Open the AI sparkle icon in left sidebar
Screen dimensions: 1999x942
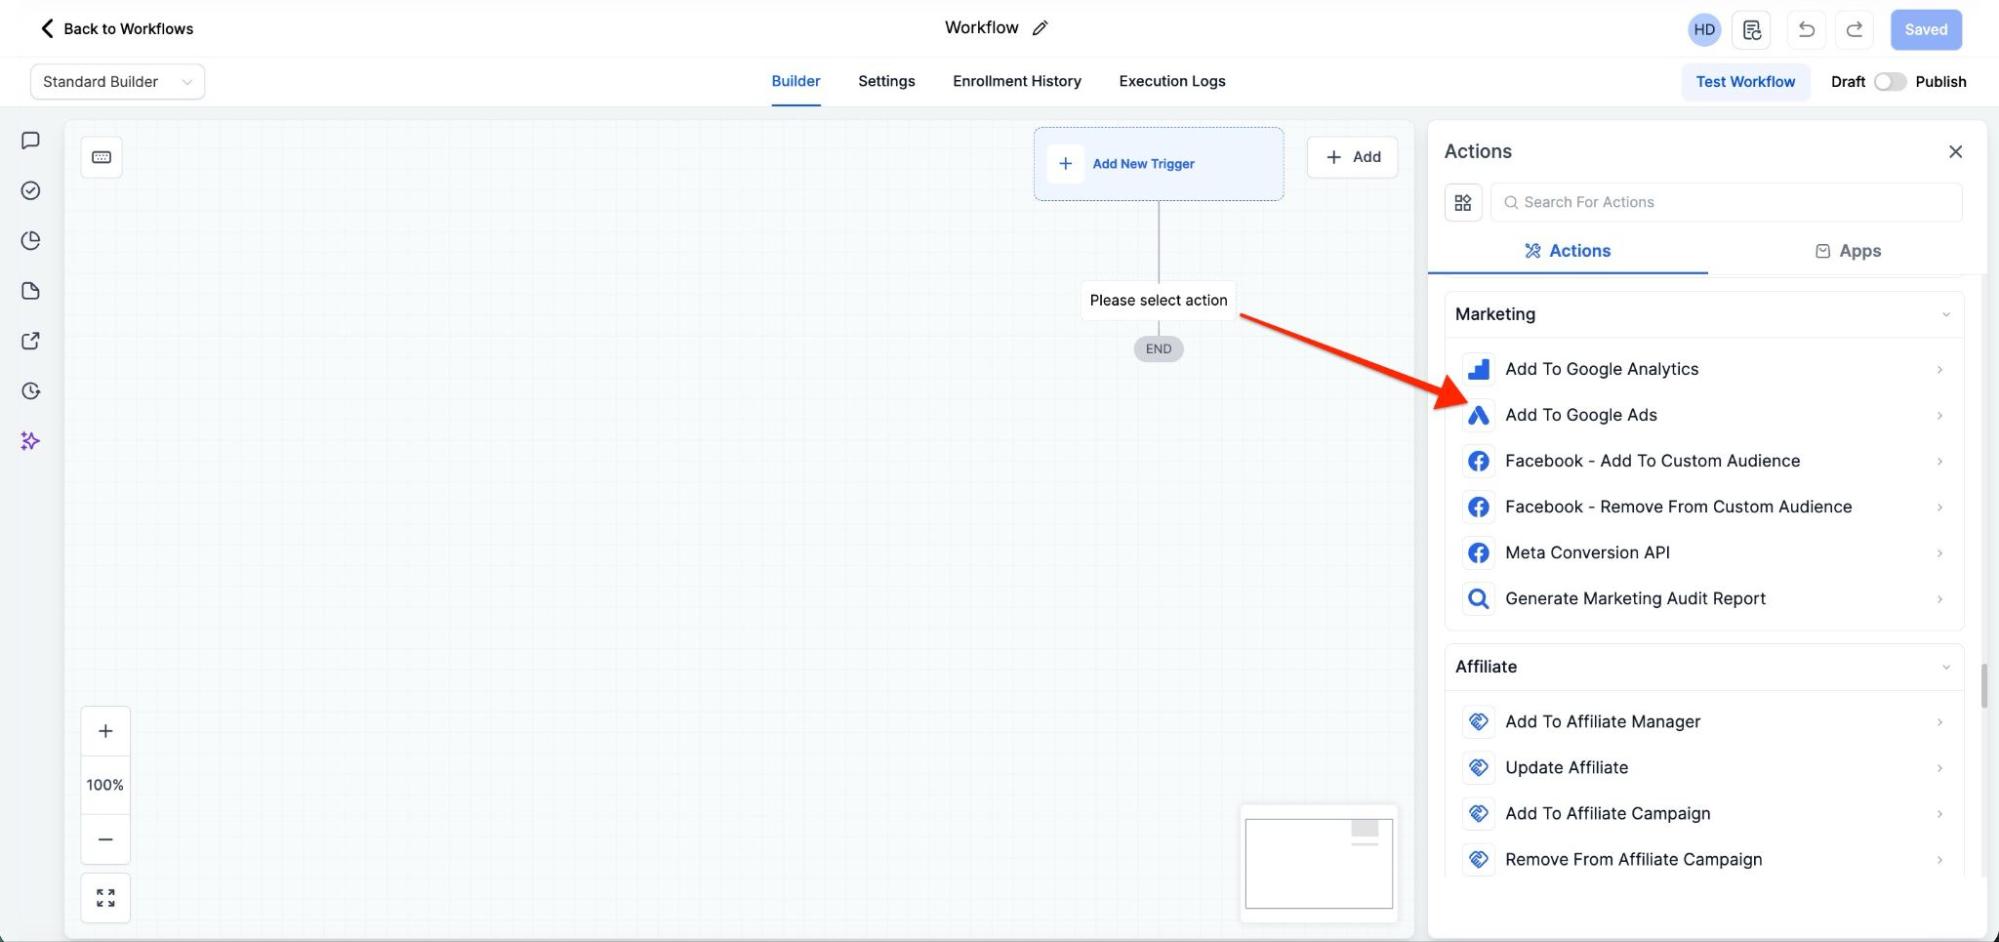tap(30, 441)
